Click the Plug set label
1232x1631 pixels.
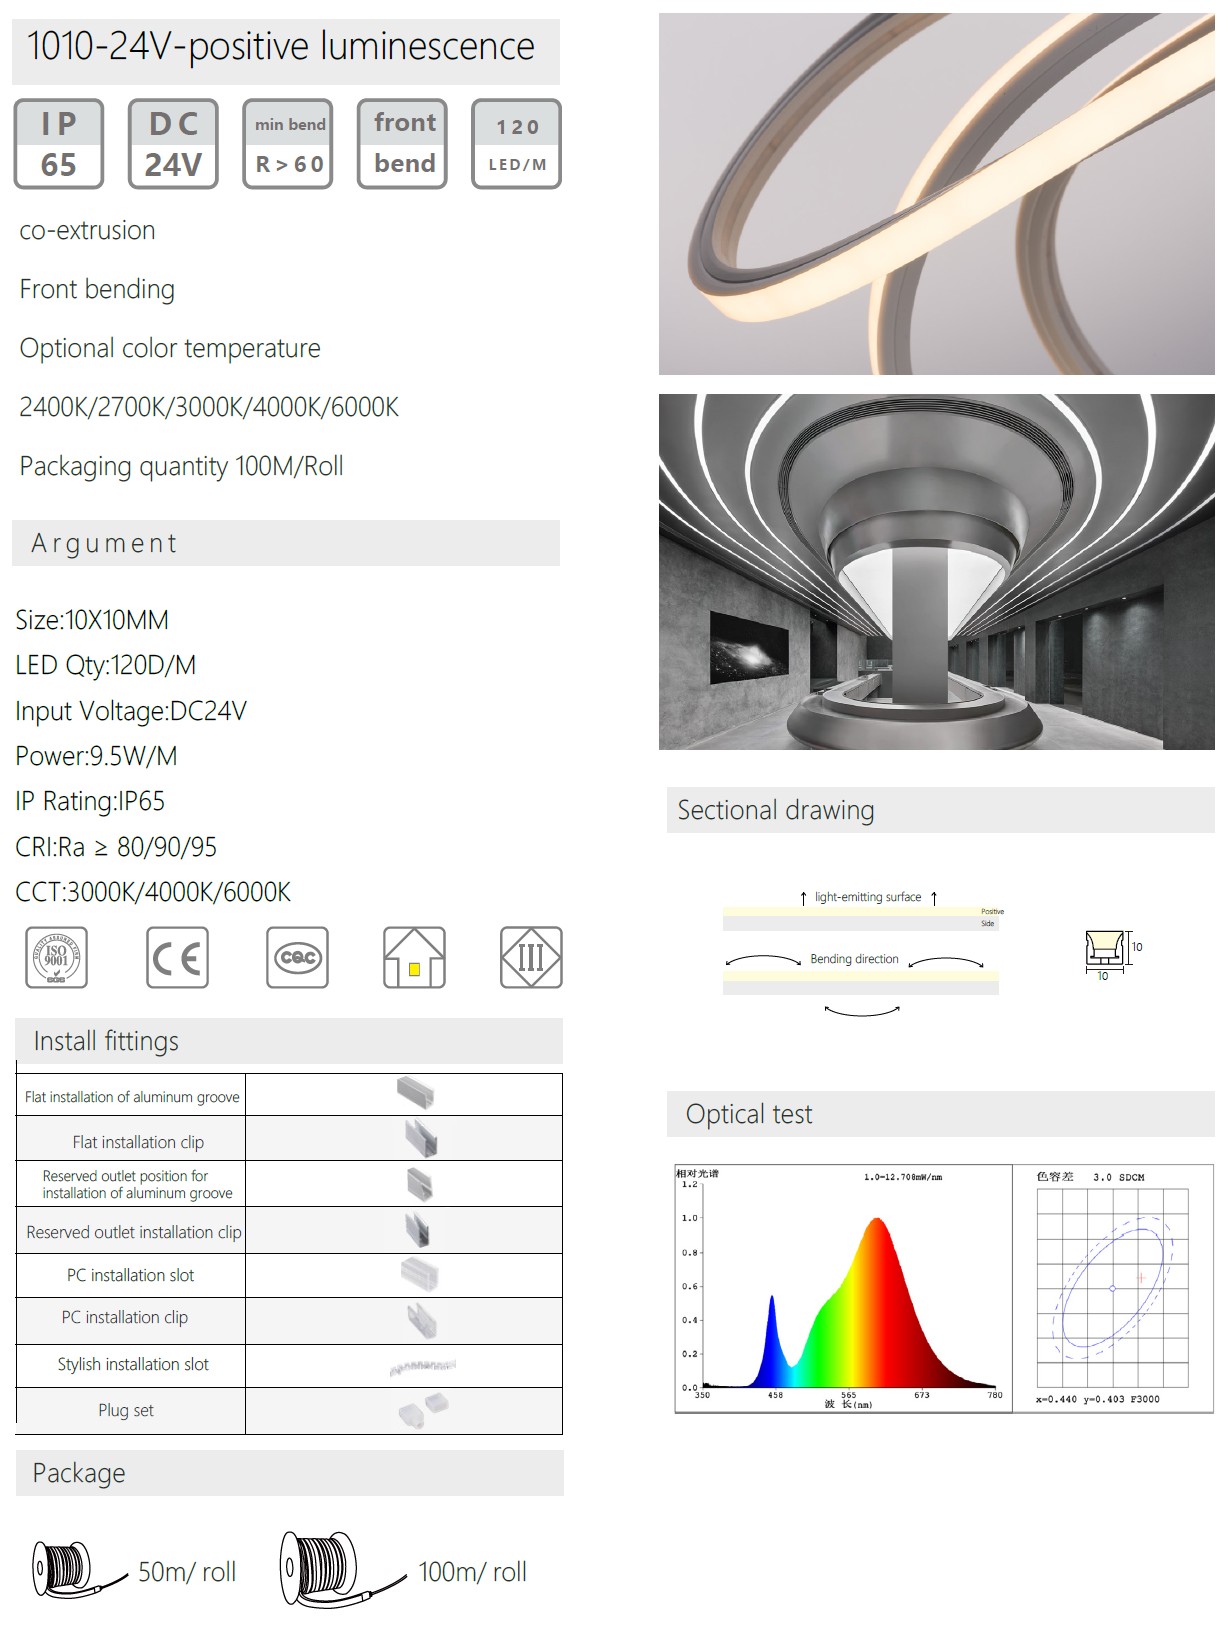coord(126,1410)
